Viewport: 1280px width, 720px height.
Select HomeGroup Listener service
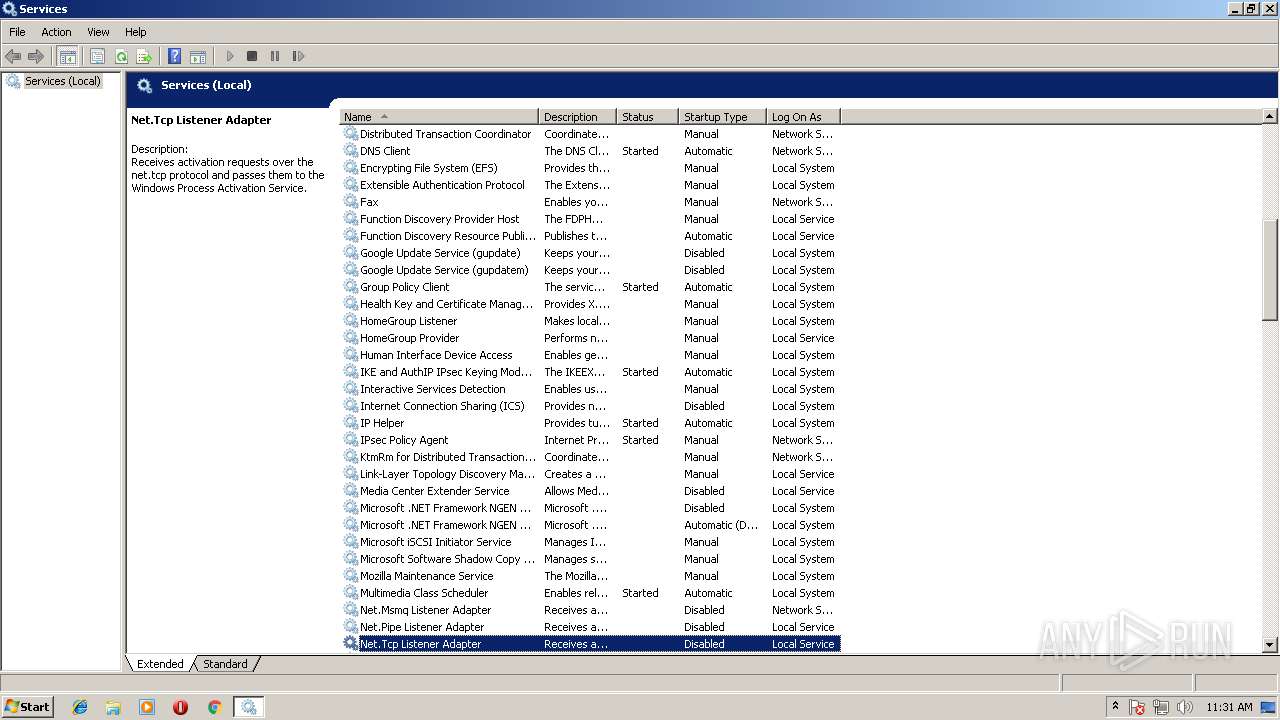tap(590, 321)
